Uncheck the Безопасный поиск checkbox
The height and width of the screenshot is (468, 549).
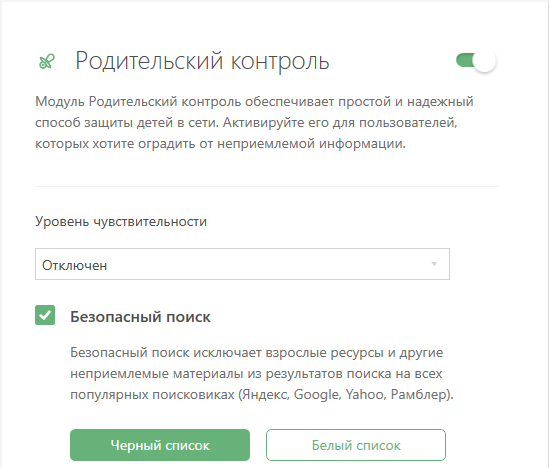[x=45, y=315]
